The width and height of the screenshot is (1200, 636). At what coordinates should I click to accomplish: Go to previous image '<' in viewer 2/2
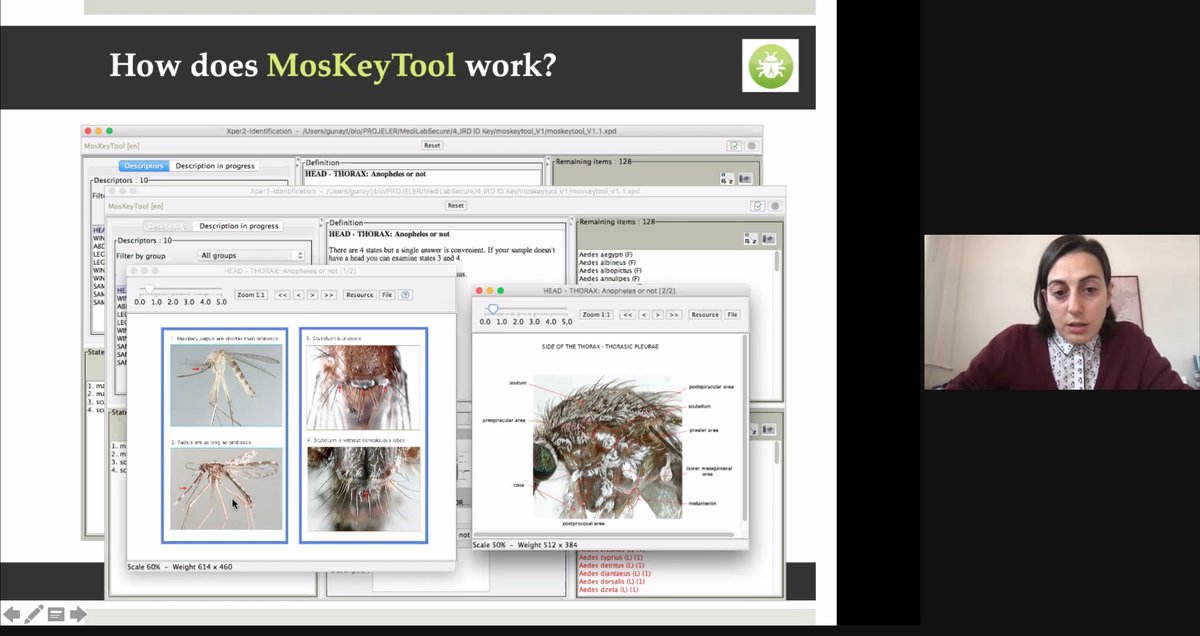point(644,314)
